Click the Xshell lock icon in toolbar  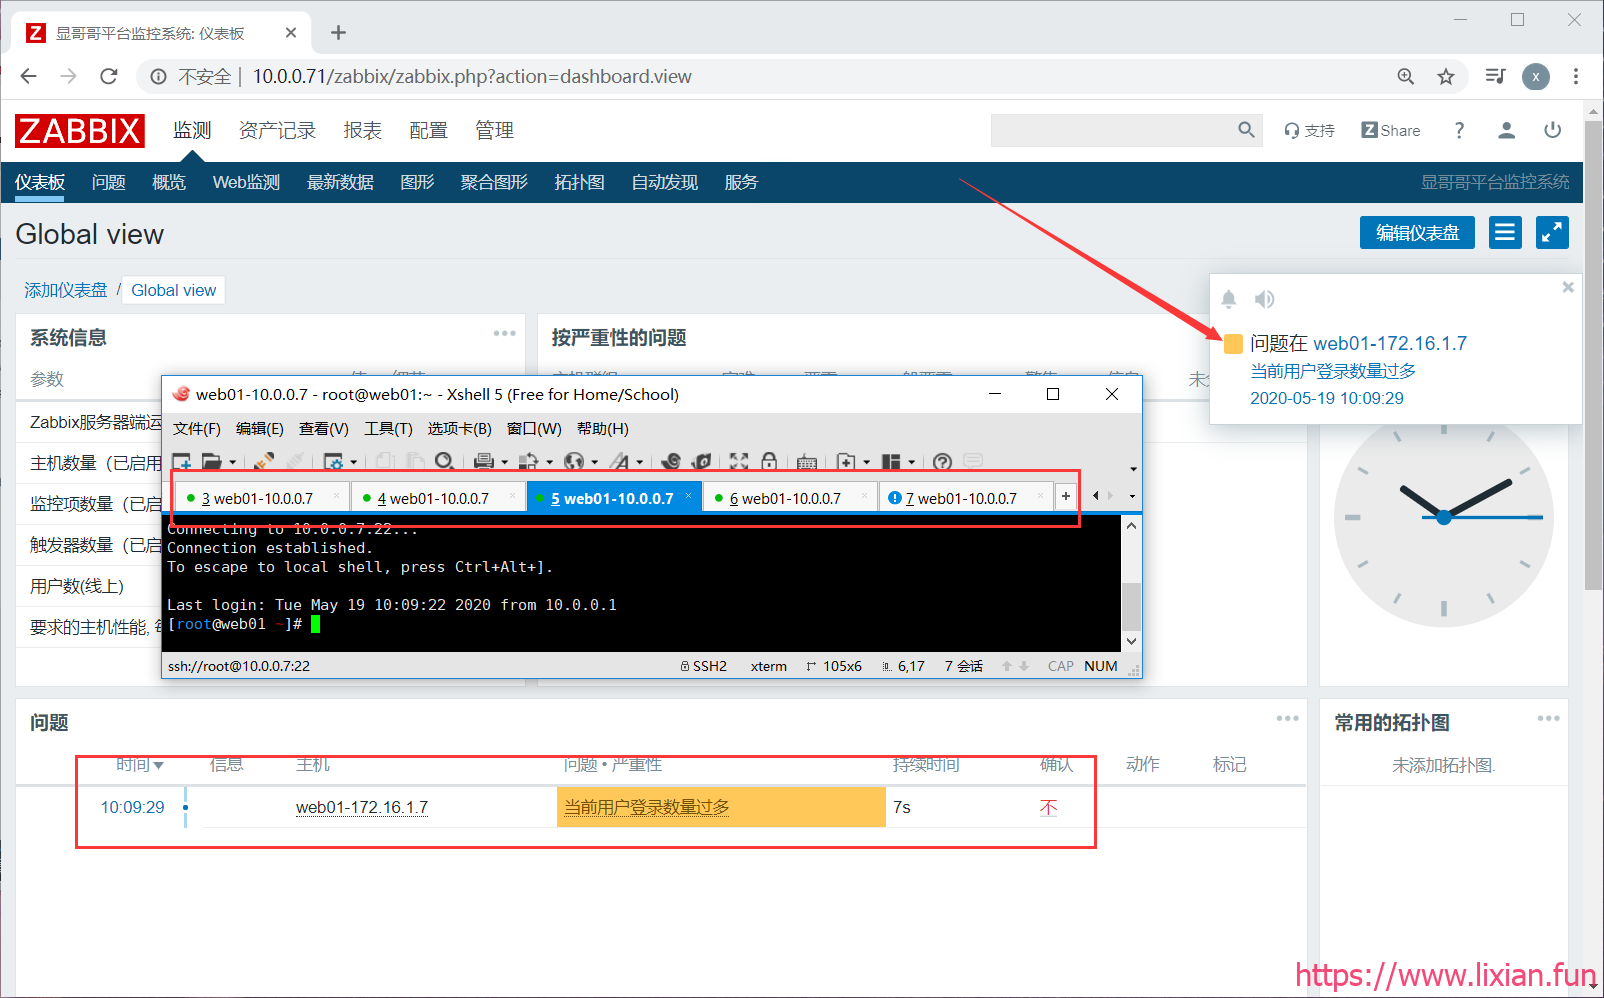[769, 461]
